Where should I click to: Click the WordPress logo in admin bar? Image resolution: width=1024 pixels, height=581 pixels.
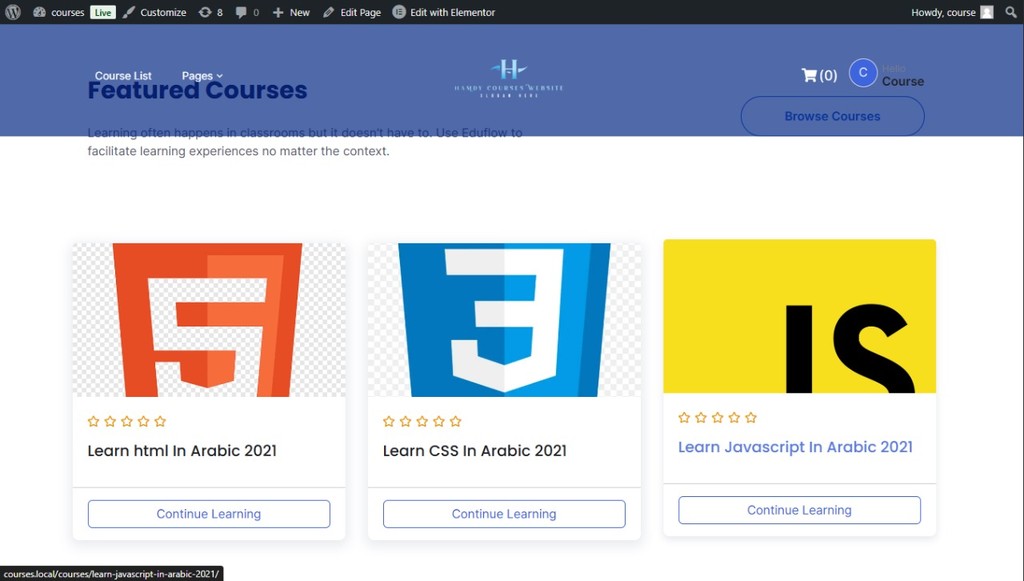coord(13,12)
